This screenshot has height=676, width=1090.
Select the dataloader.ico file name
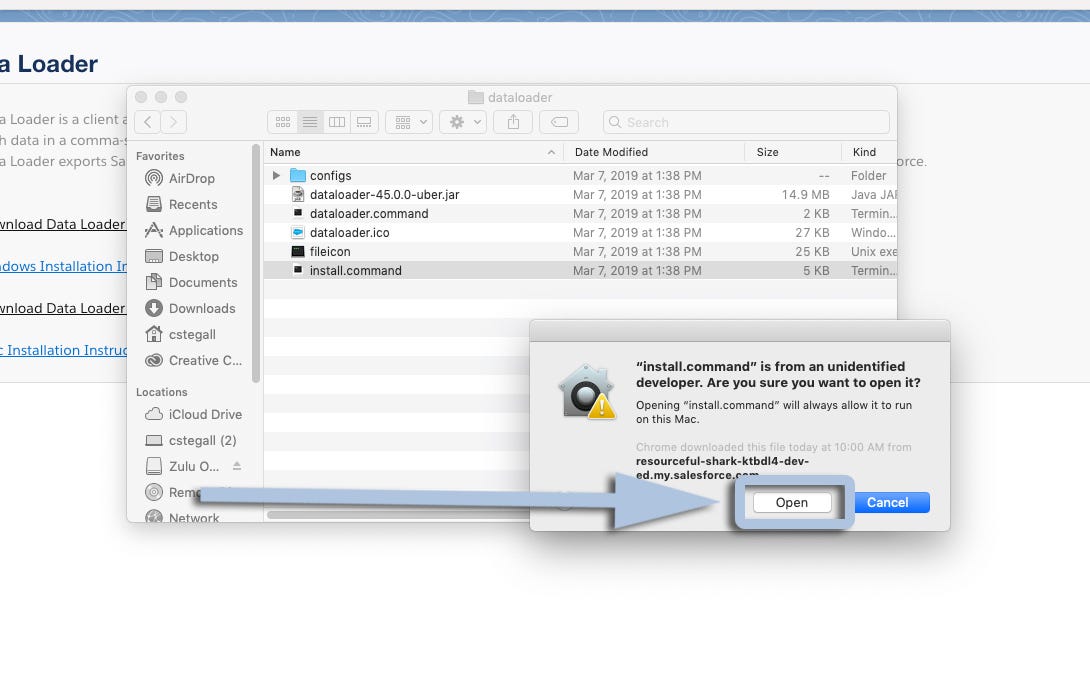tap(350, 232)
